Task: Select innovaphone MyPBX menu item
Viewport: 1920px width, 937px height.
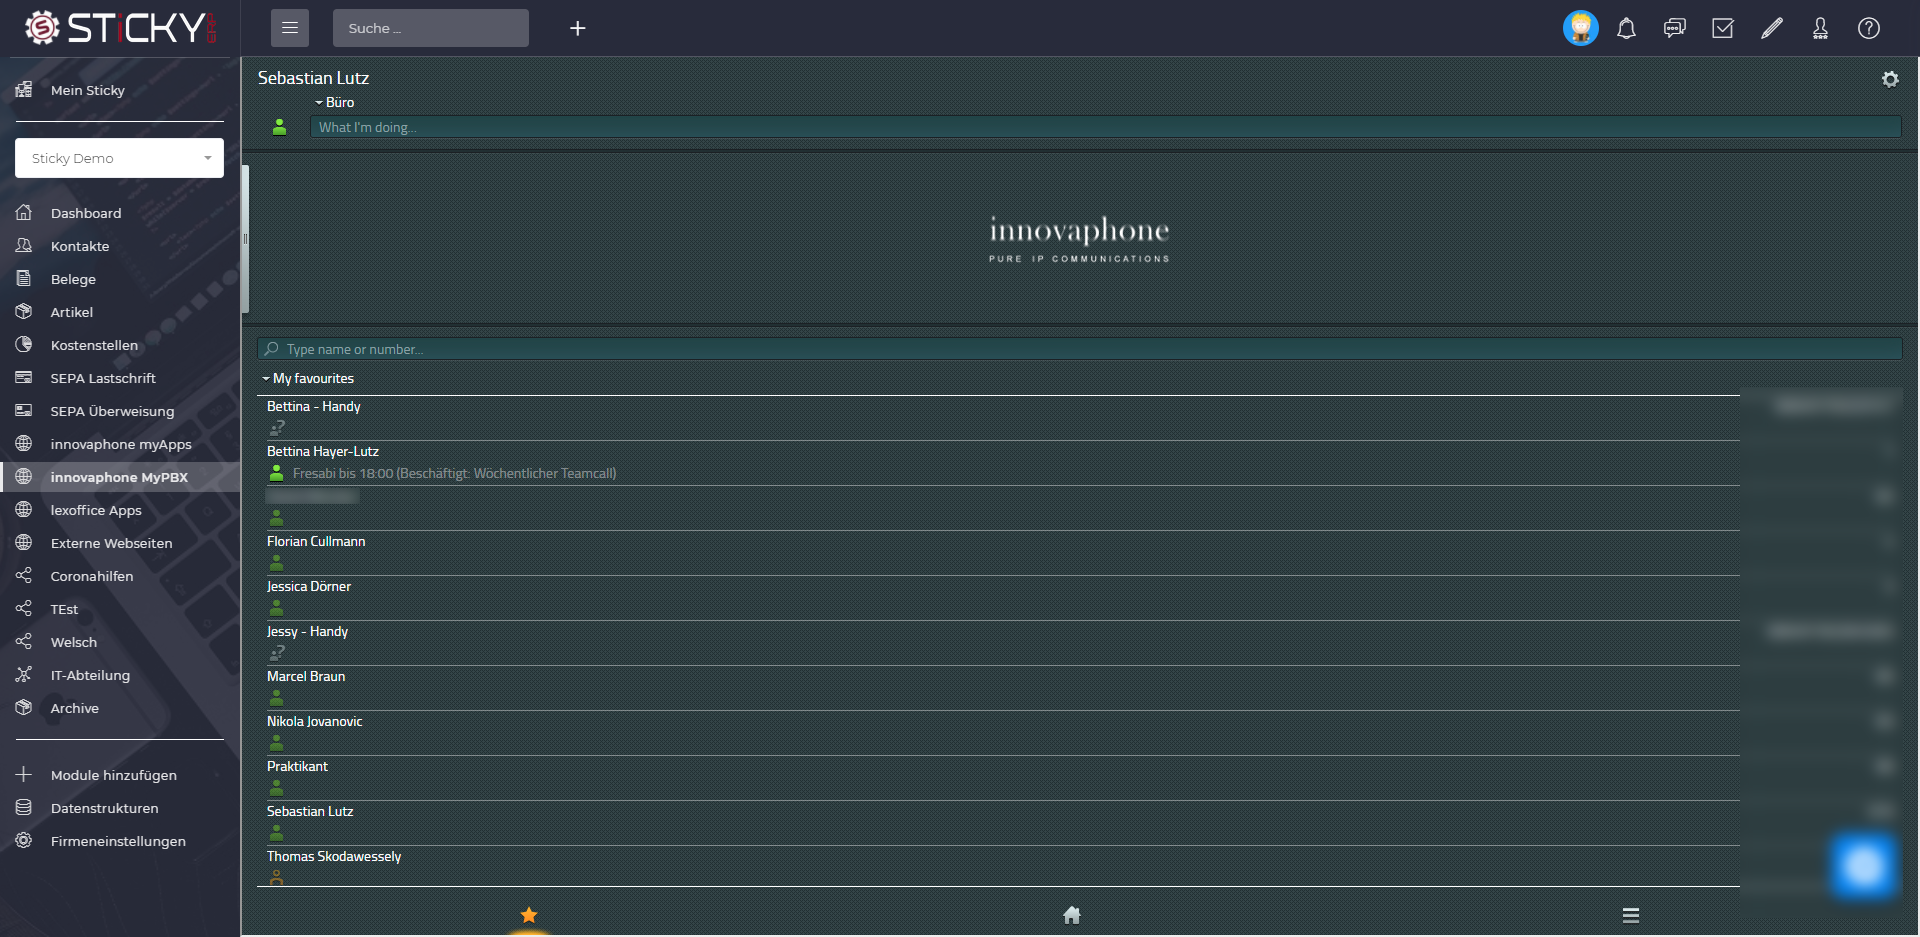Action: point(120,477)
